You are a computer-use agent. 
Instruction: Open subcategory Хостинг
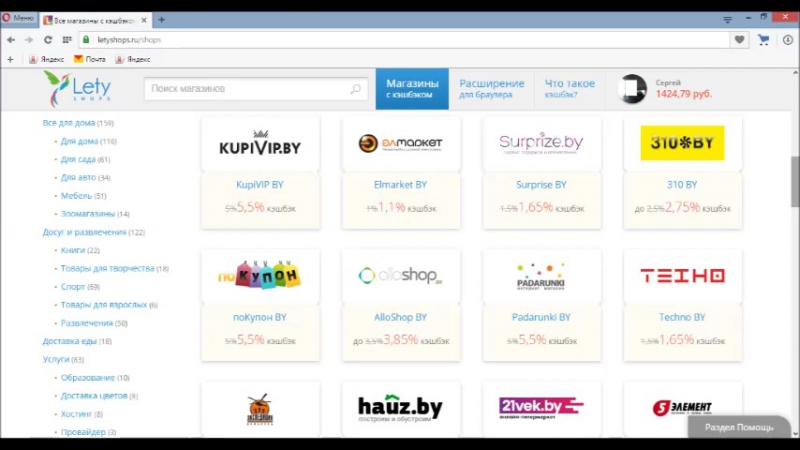tap(76, 414)
